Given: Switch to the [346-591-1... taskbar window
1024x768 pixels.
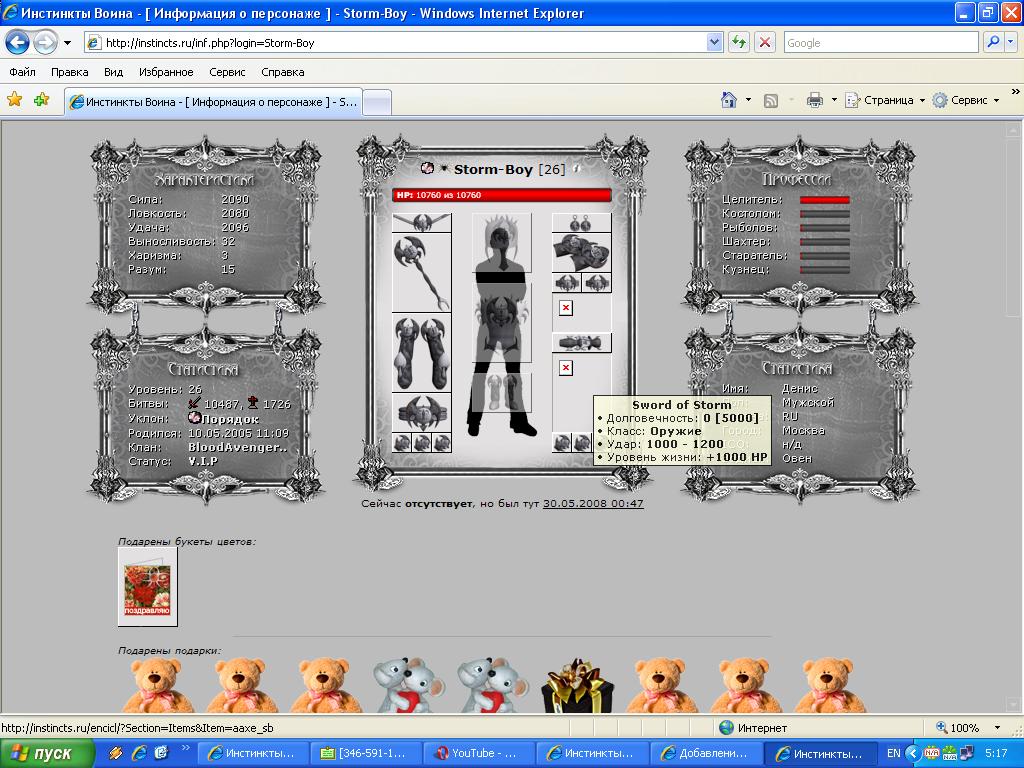Looking at the screenshot, I should click(x=366, y=753).
